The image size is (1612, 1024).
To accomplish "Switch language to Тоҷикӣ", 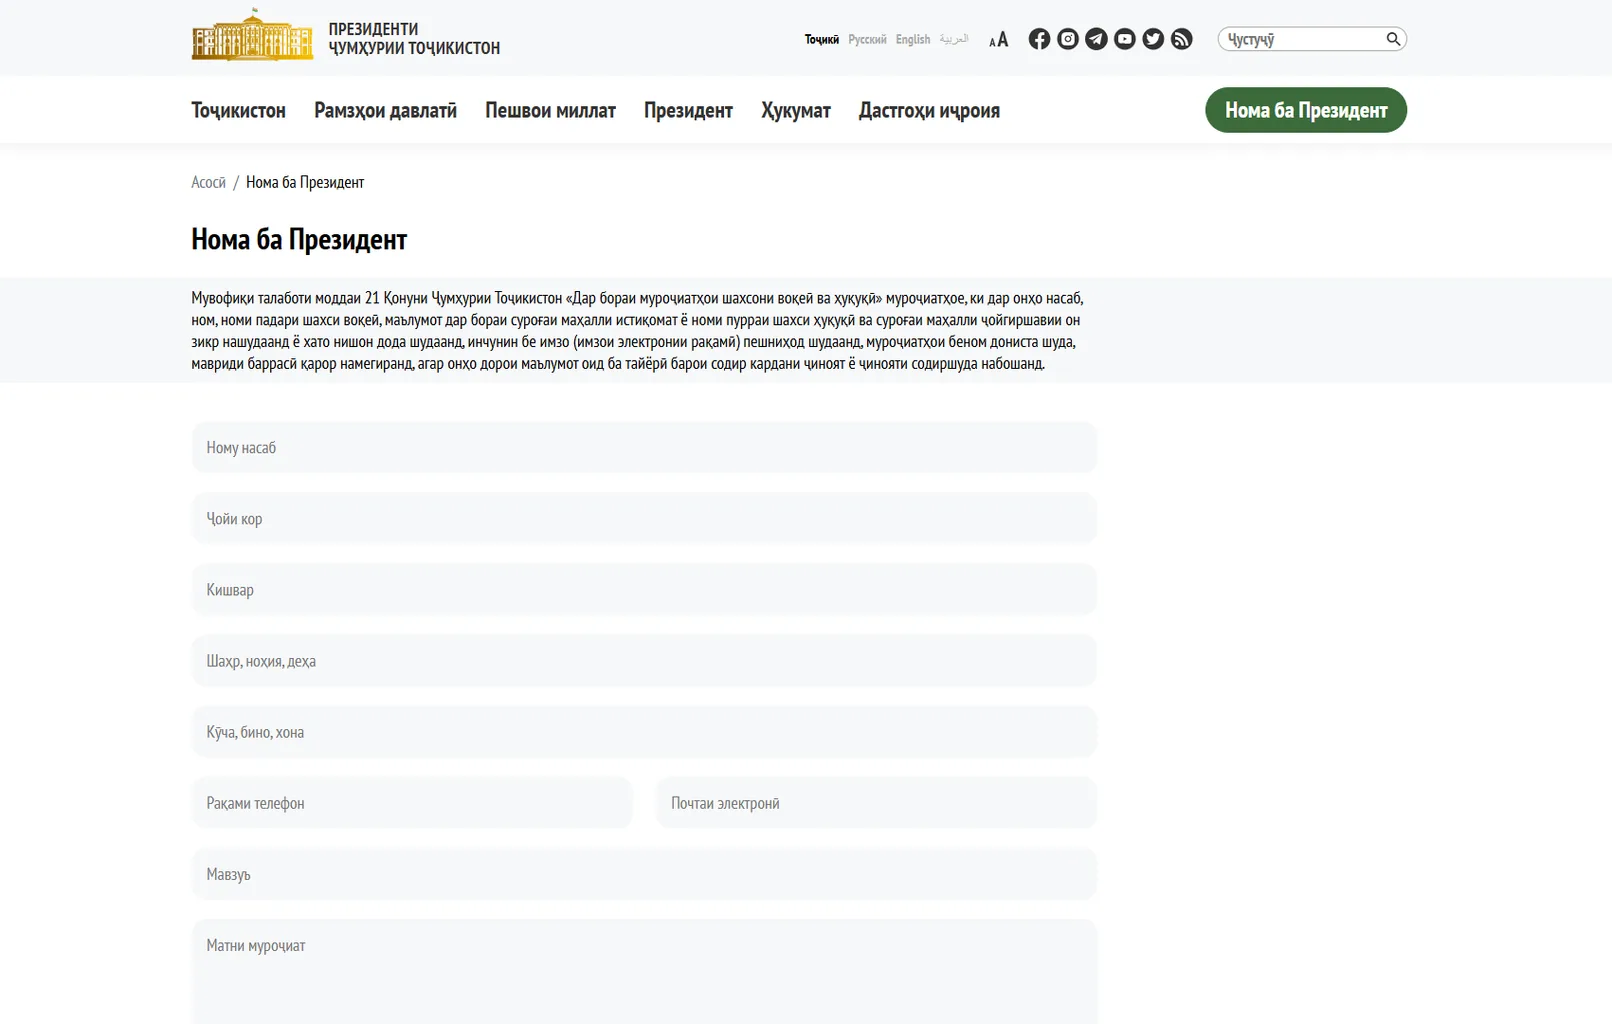I will [822, 39].
